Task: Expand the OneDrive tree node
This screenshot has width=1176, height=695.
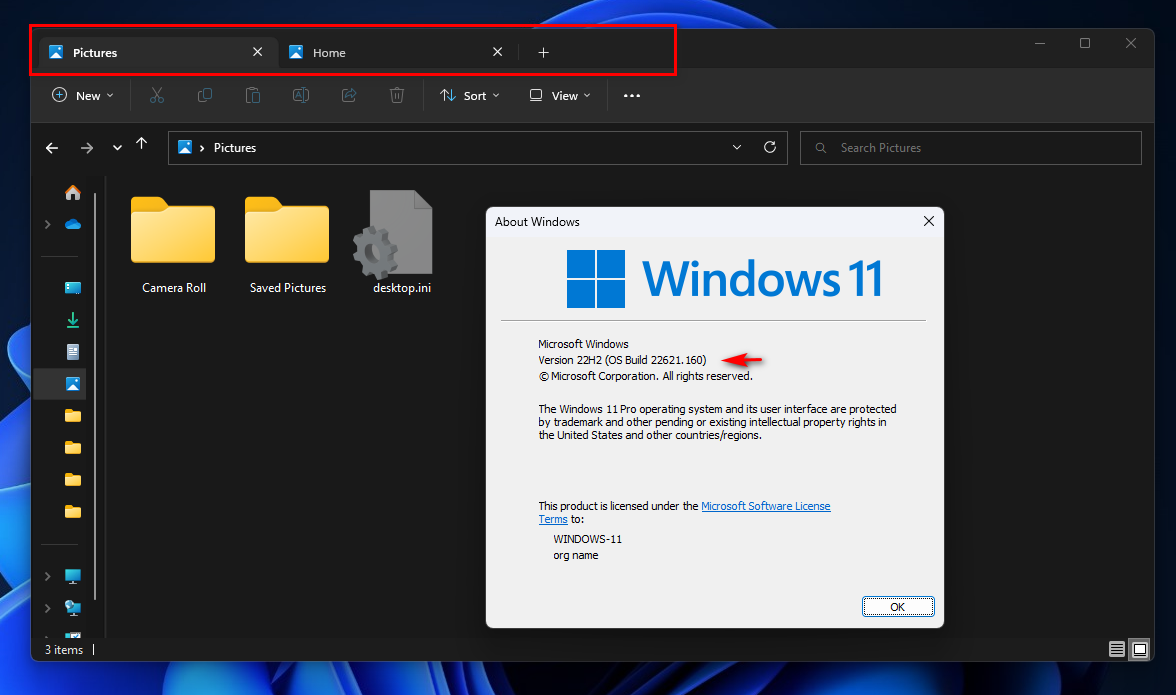Action: tap(47, 224)
